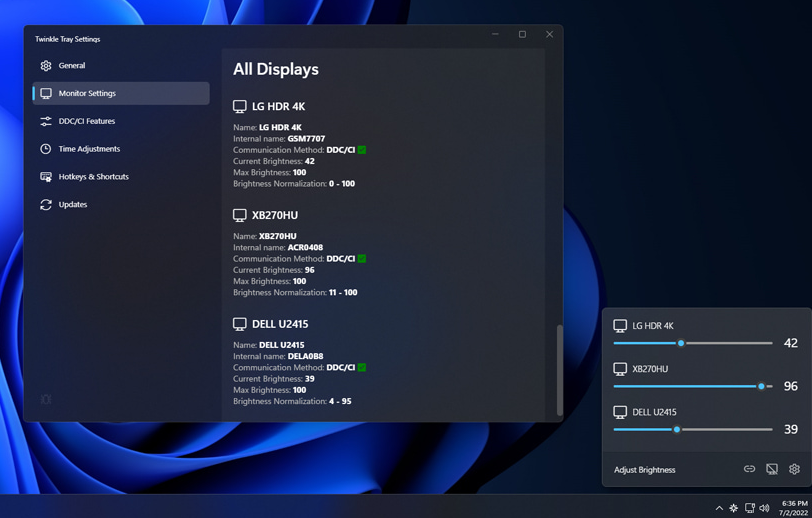Click the bug icon at sidebar bottom
Viewport: 812px width, 518px height.
[46, 399]
